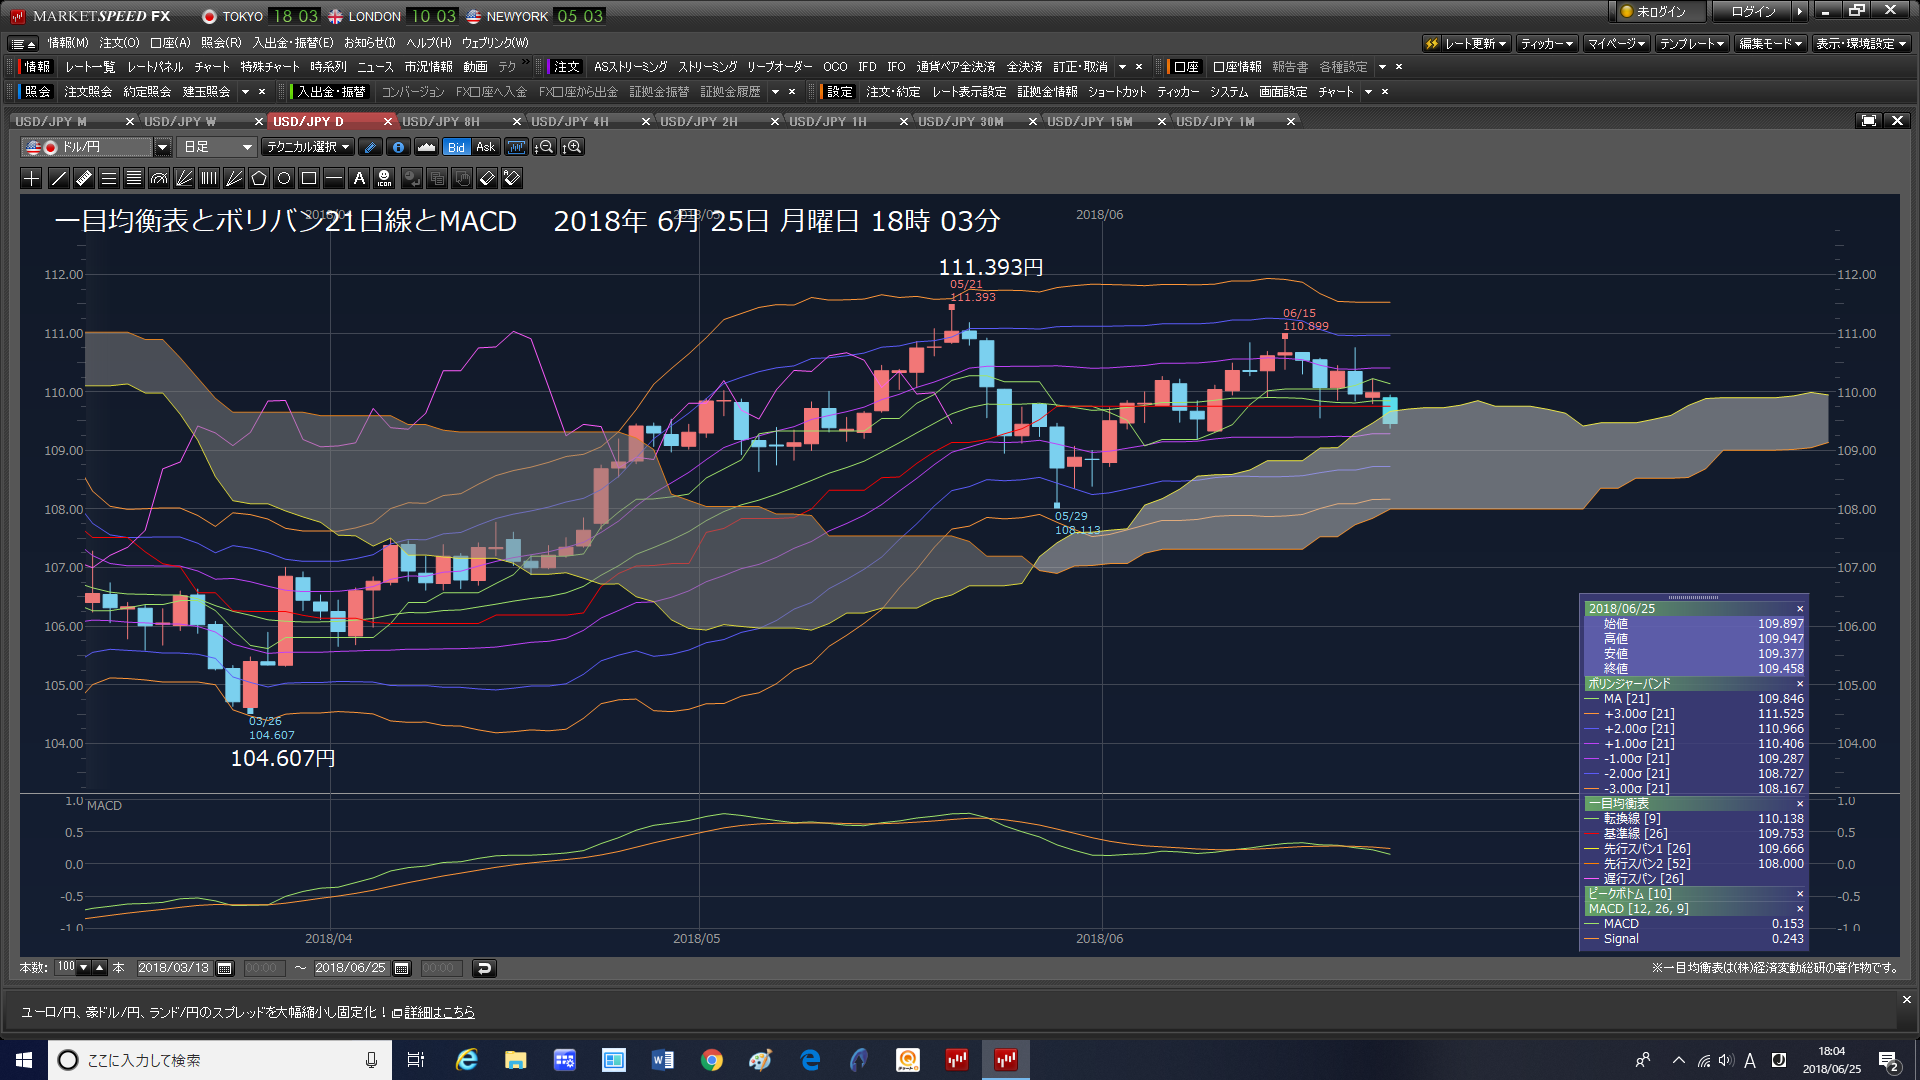
Task: Select the crosshair cursor drawing tool
Action: [32, 178]
